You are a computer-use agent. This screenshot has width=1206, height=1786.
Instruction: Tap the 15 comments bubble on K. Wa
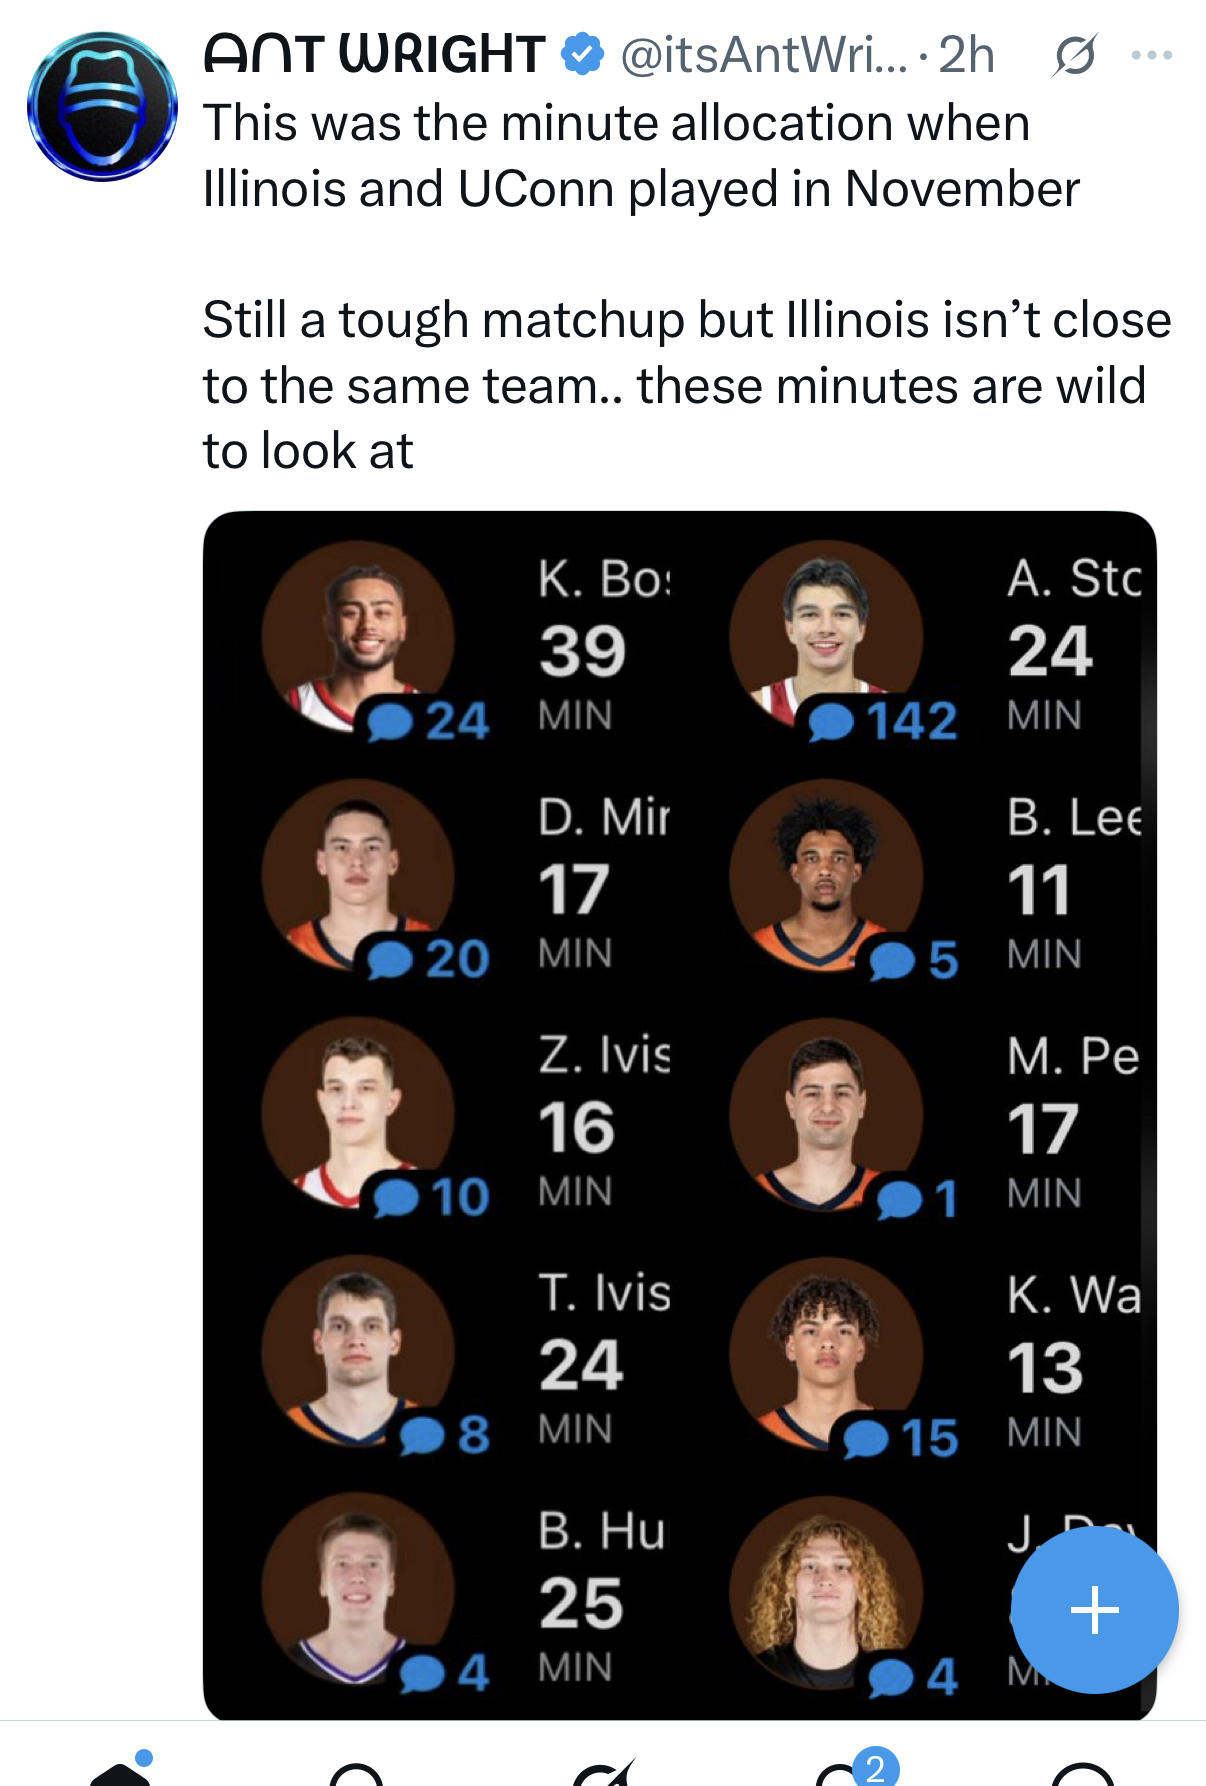(899, 1438)
